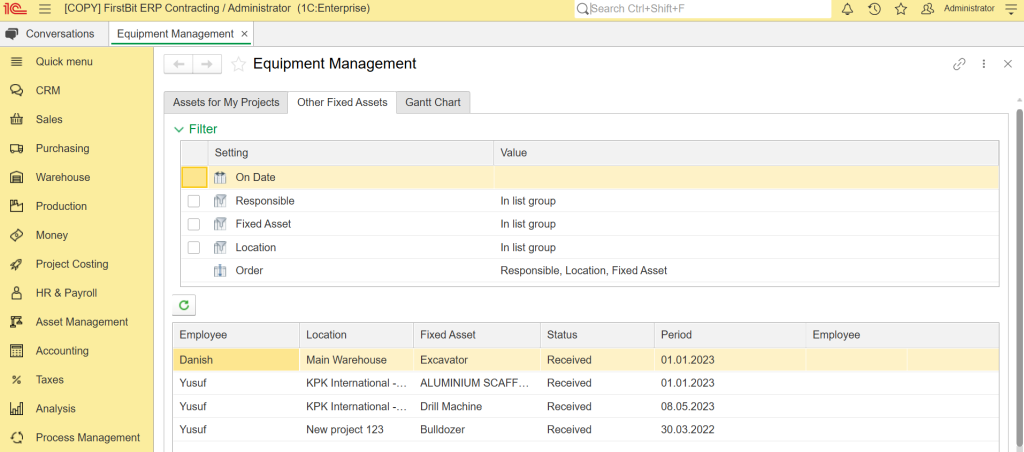
Task: Enable the Responsible filter checkbox
Action: coord(194,201)
